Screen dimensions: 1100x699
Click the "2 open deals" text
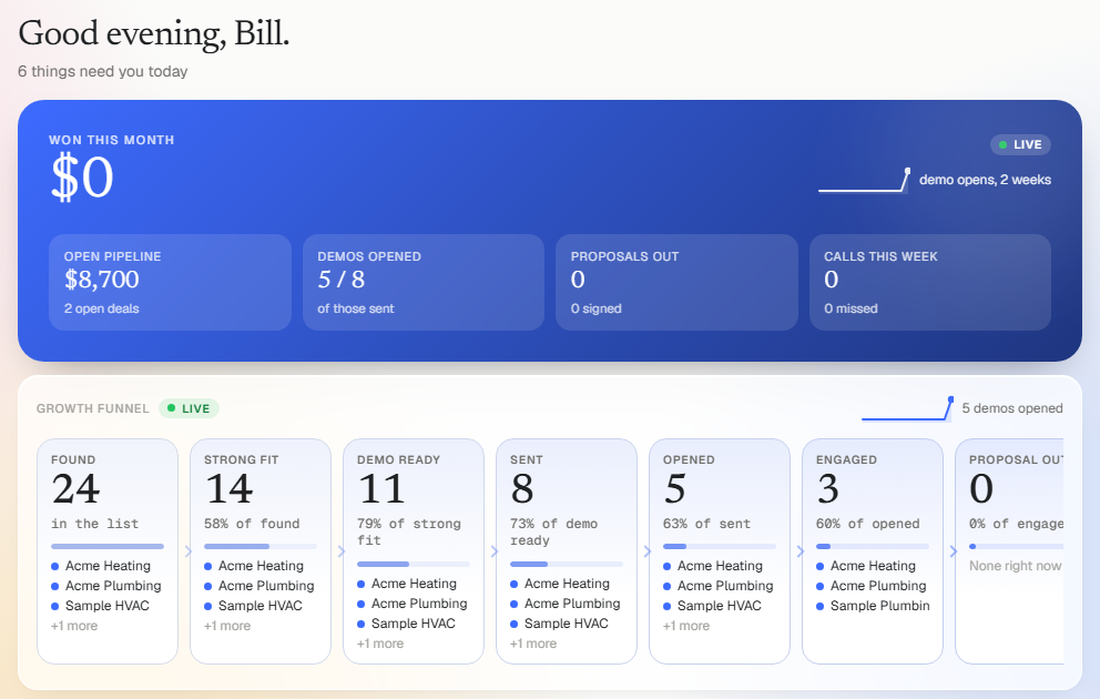(102, 309)
